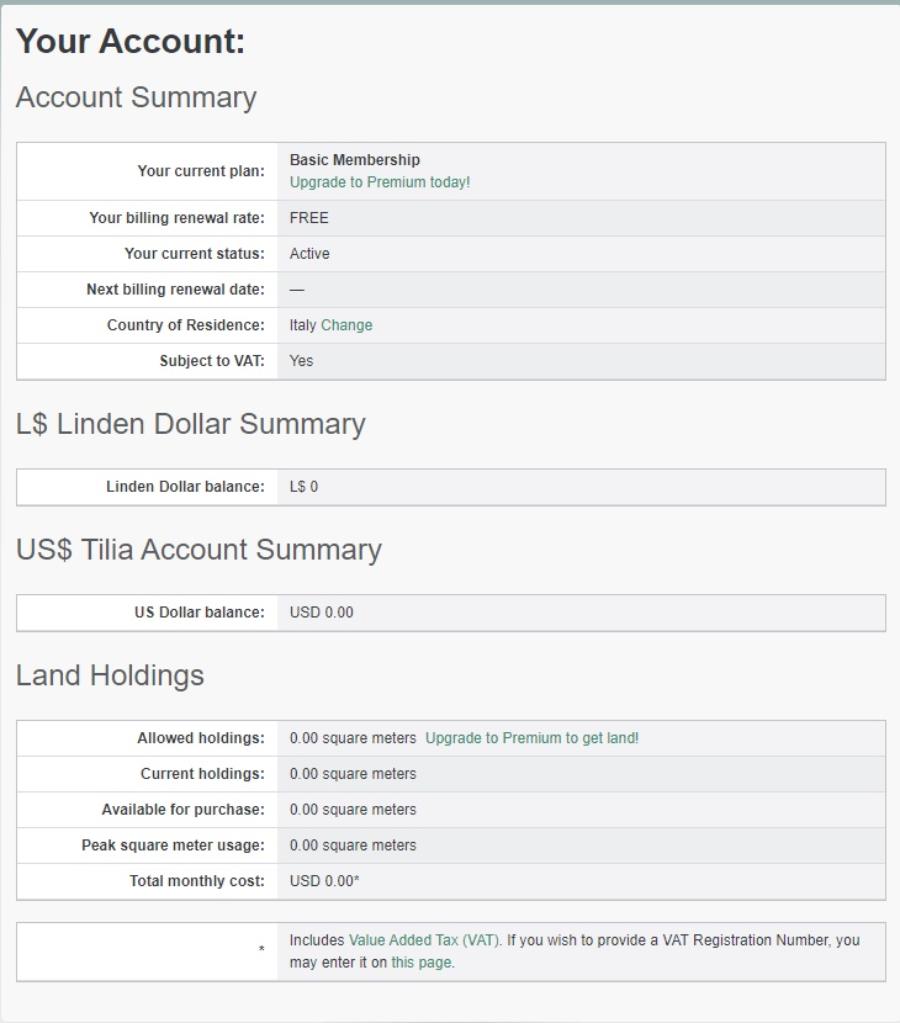
Task: Follow Upgrade to Premium to get land link
Action: 532,738
